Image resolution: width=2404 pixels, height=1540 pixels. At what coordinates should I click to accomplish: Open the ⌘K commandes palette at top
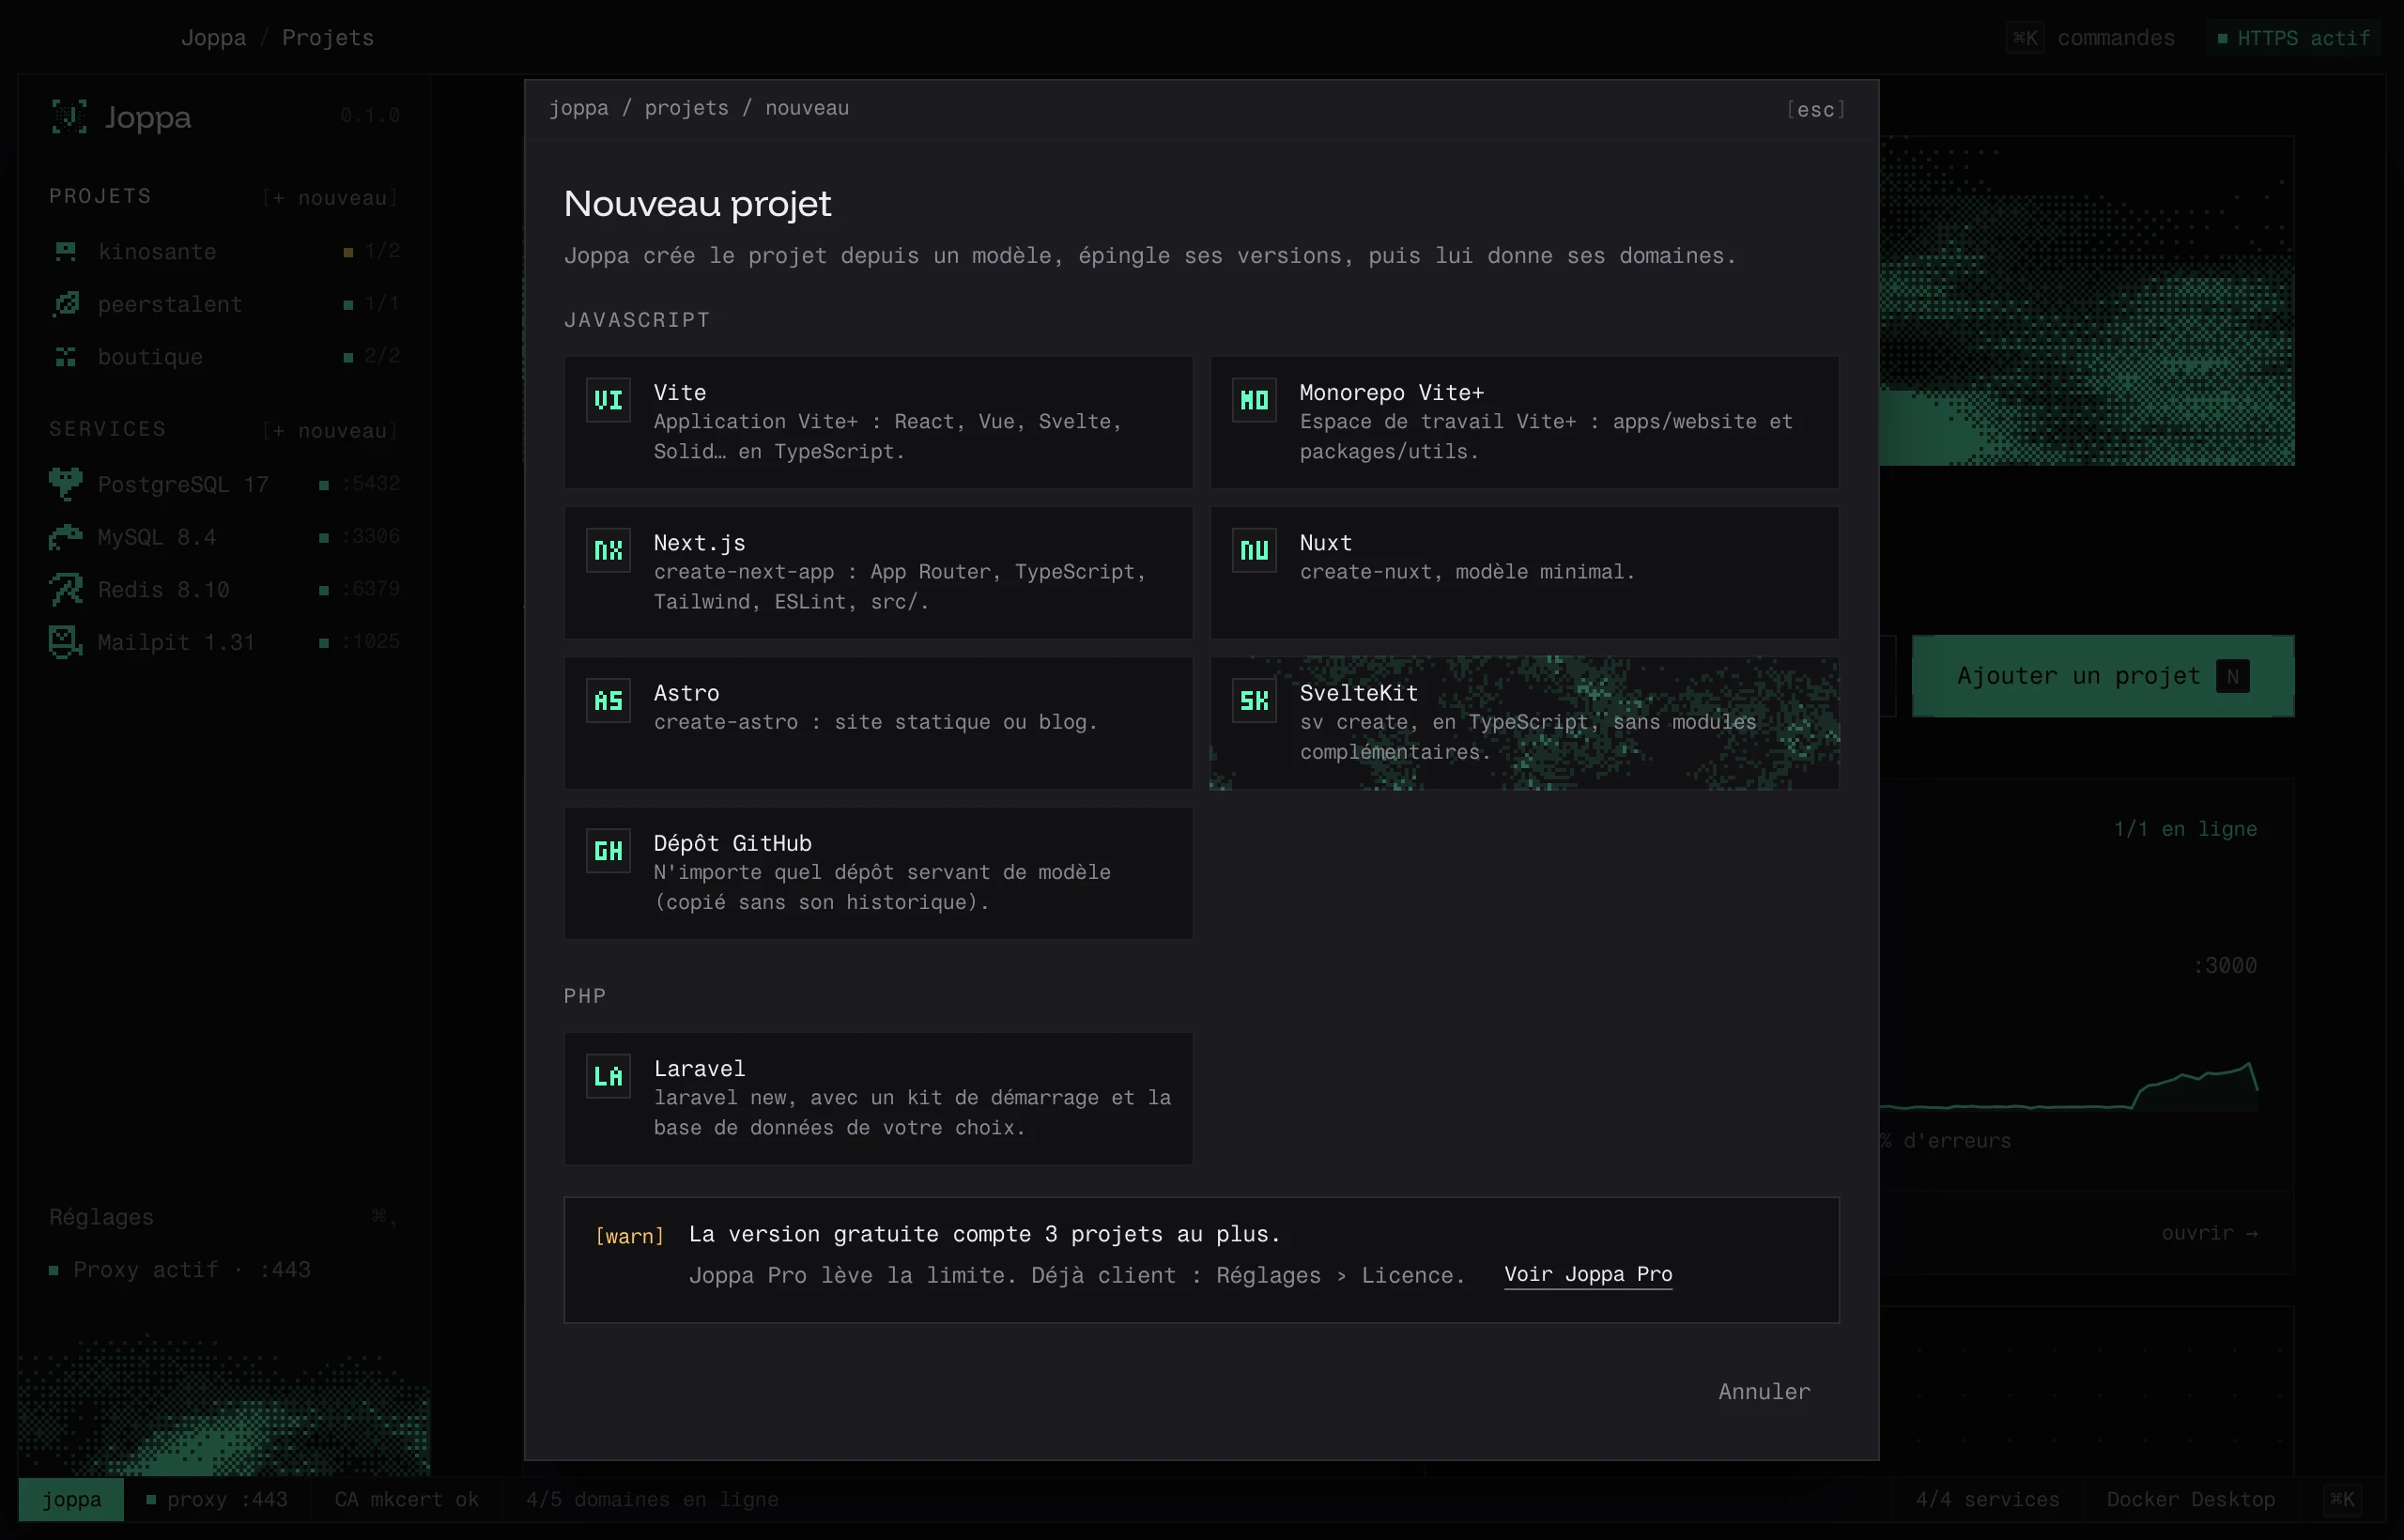pos(2091,38)
